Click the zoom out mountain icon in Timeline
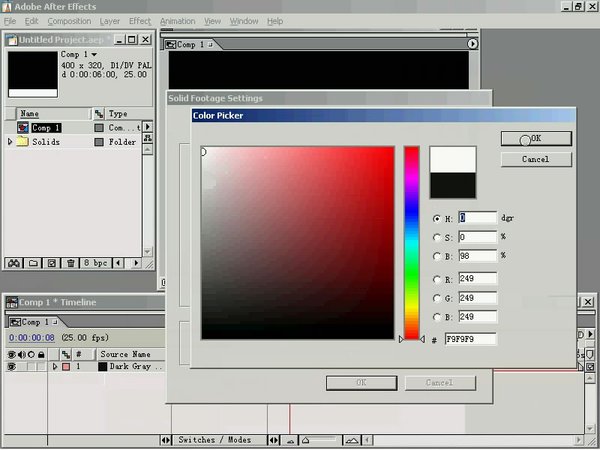Image resolution: width=600 pixels, height=450 pixels. pos(290,440)
